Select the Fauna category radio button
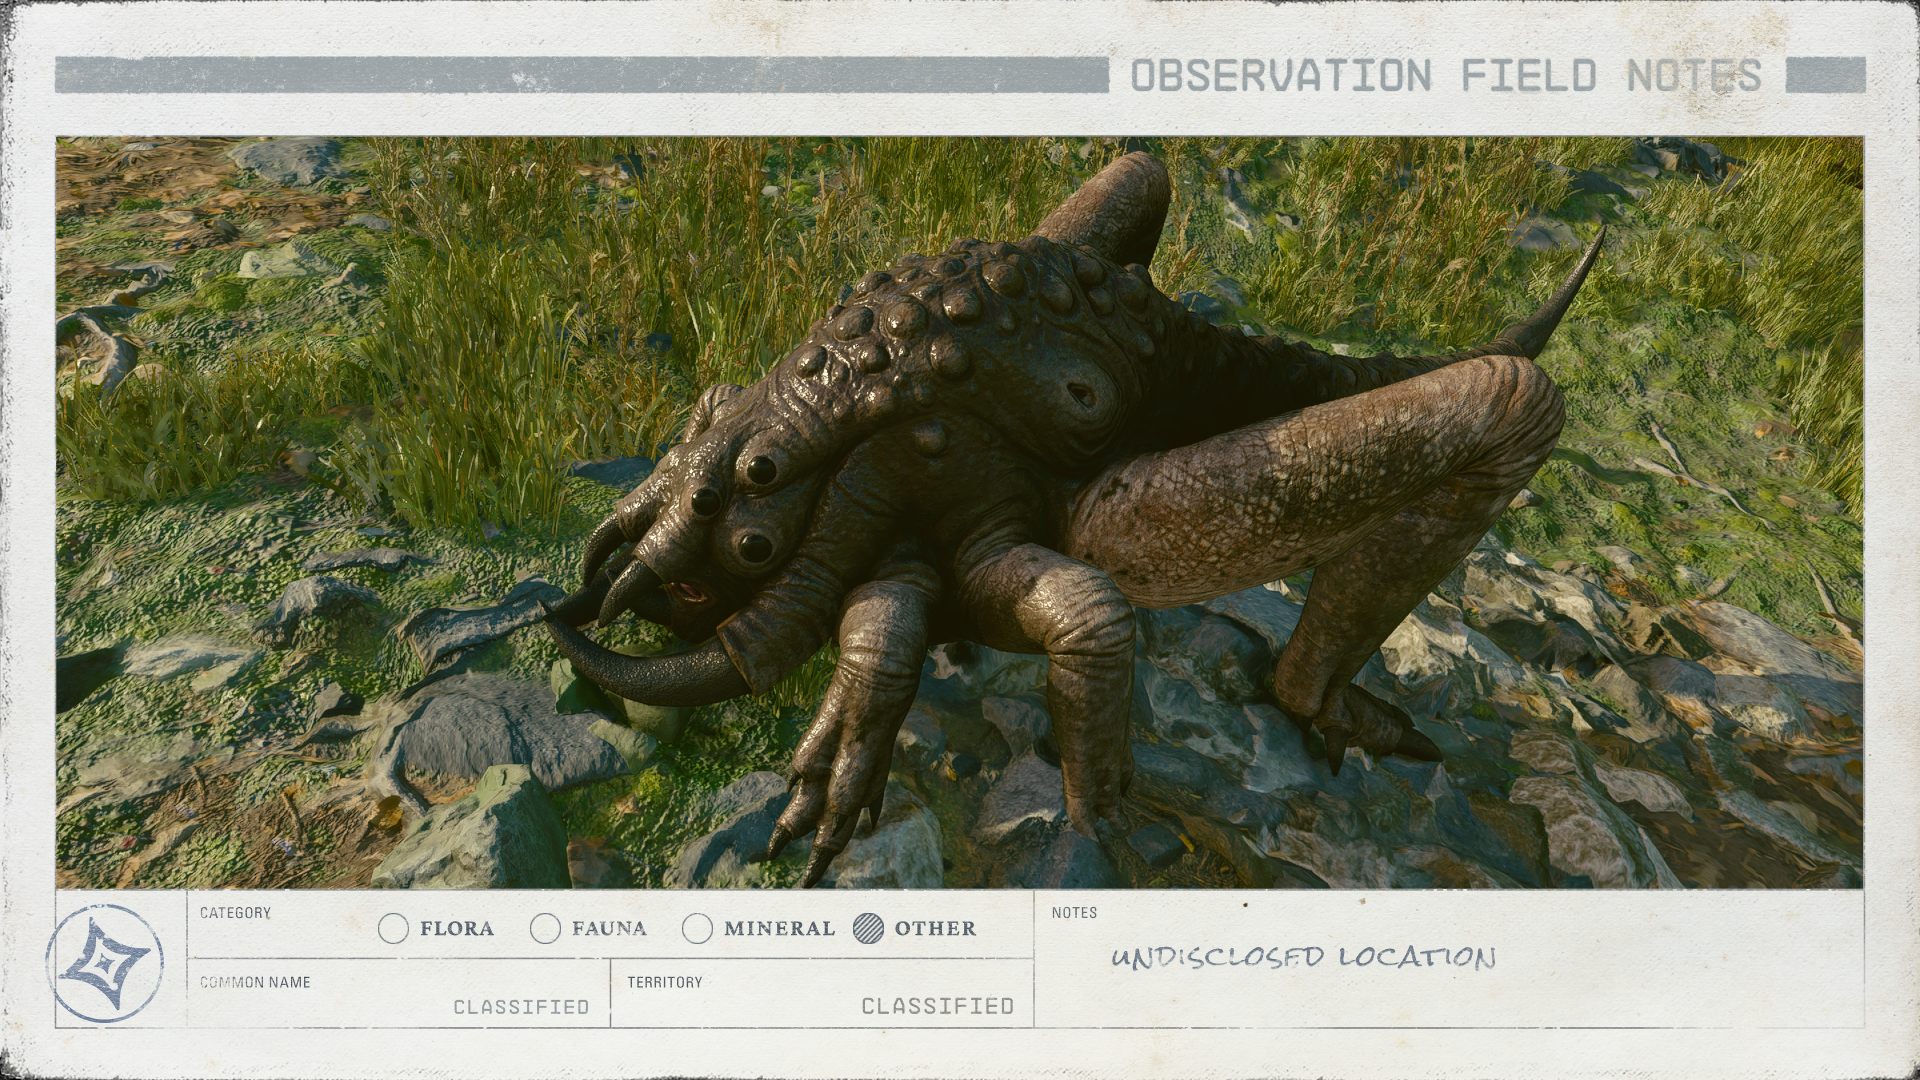 coord(545,929)
